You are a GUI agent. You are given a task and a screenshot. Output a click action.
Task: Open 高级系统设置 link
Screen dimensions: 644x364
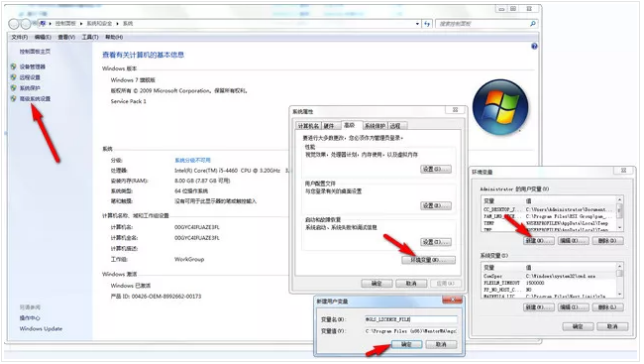(x=35, y=99)
